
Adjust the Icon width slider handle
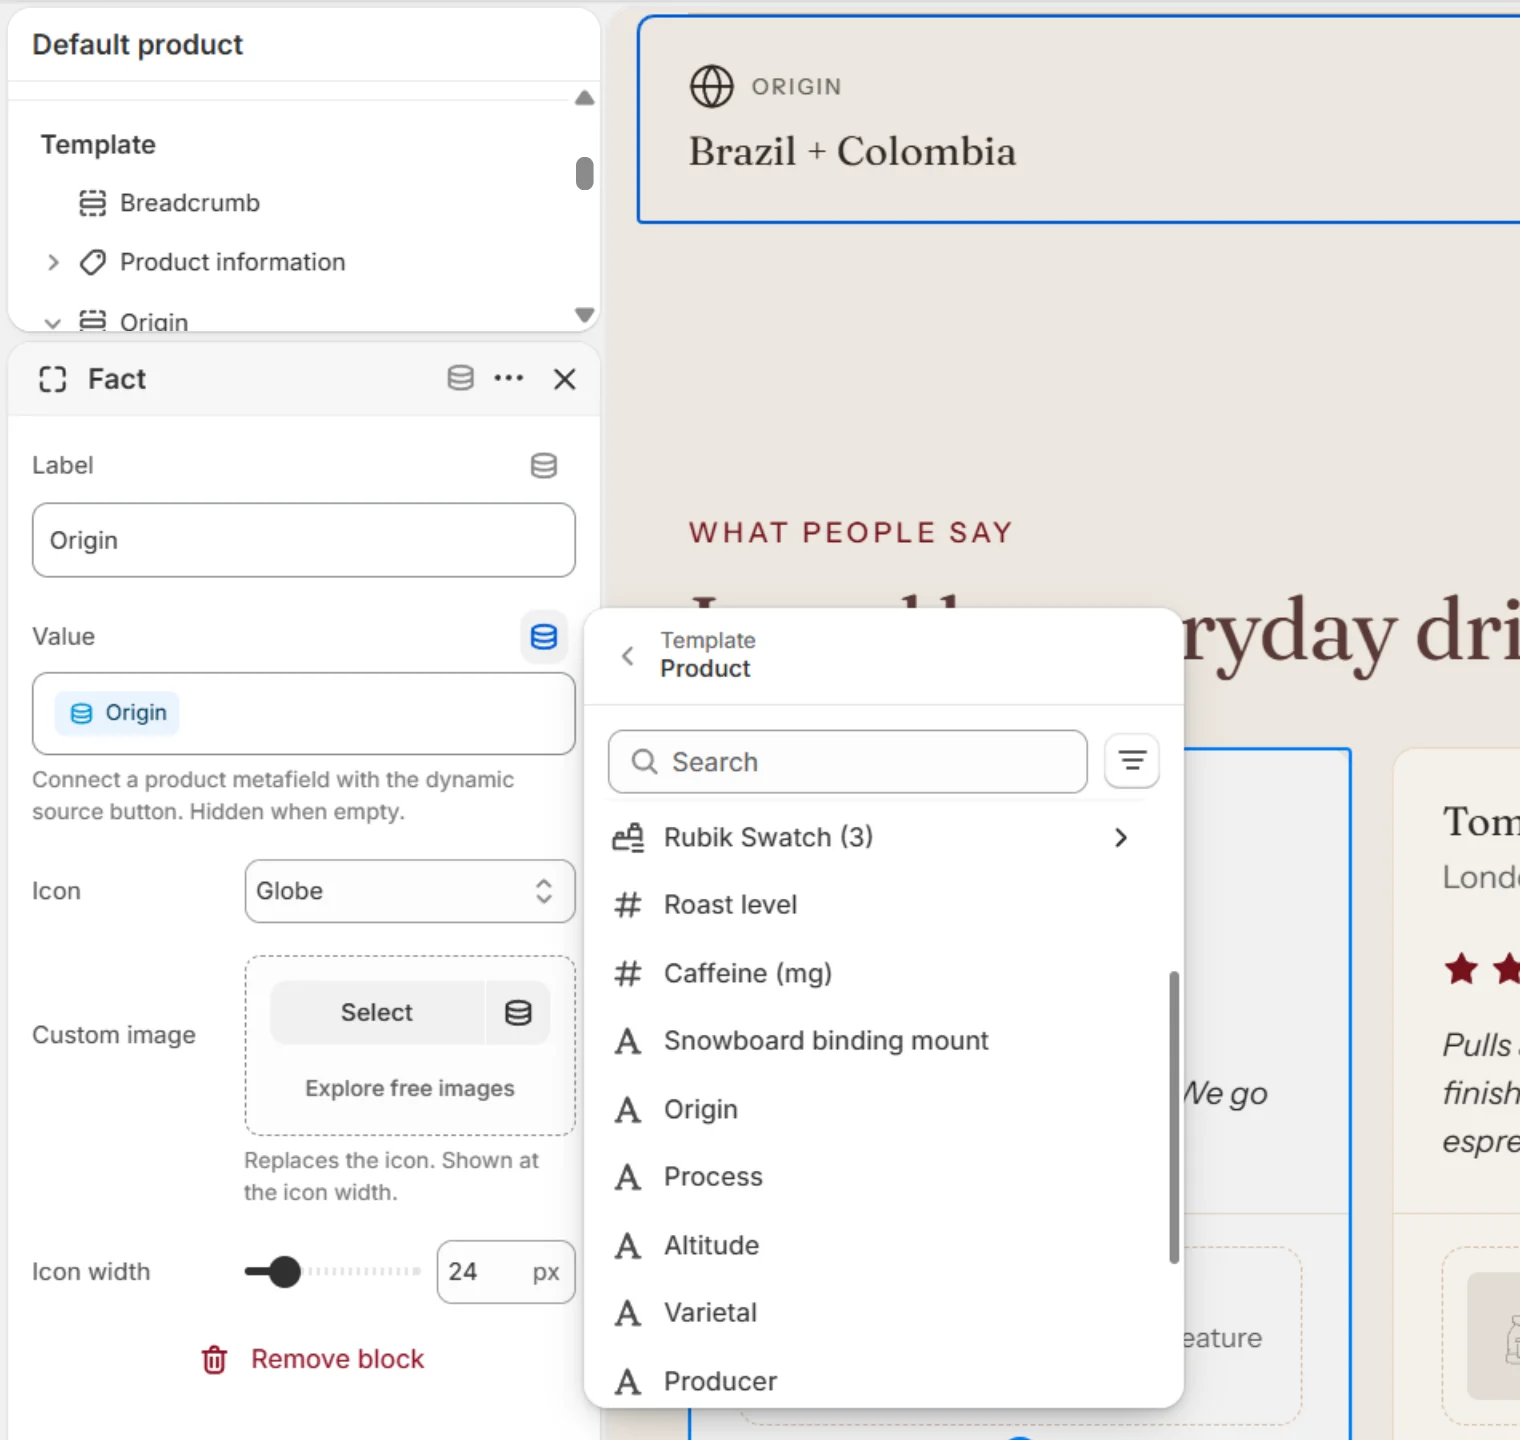click(285, 1272)
